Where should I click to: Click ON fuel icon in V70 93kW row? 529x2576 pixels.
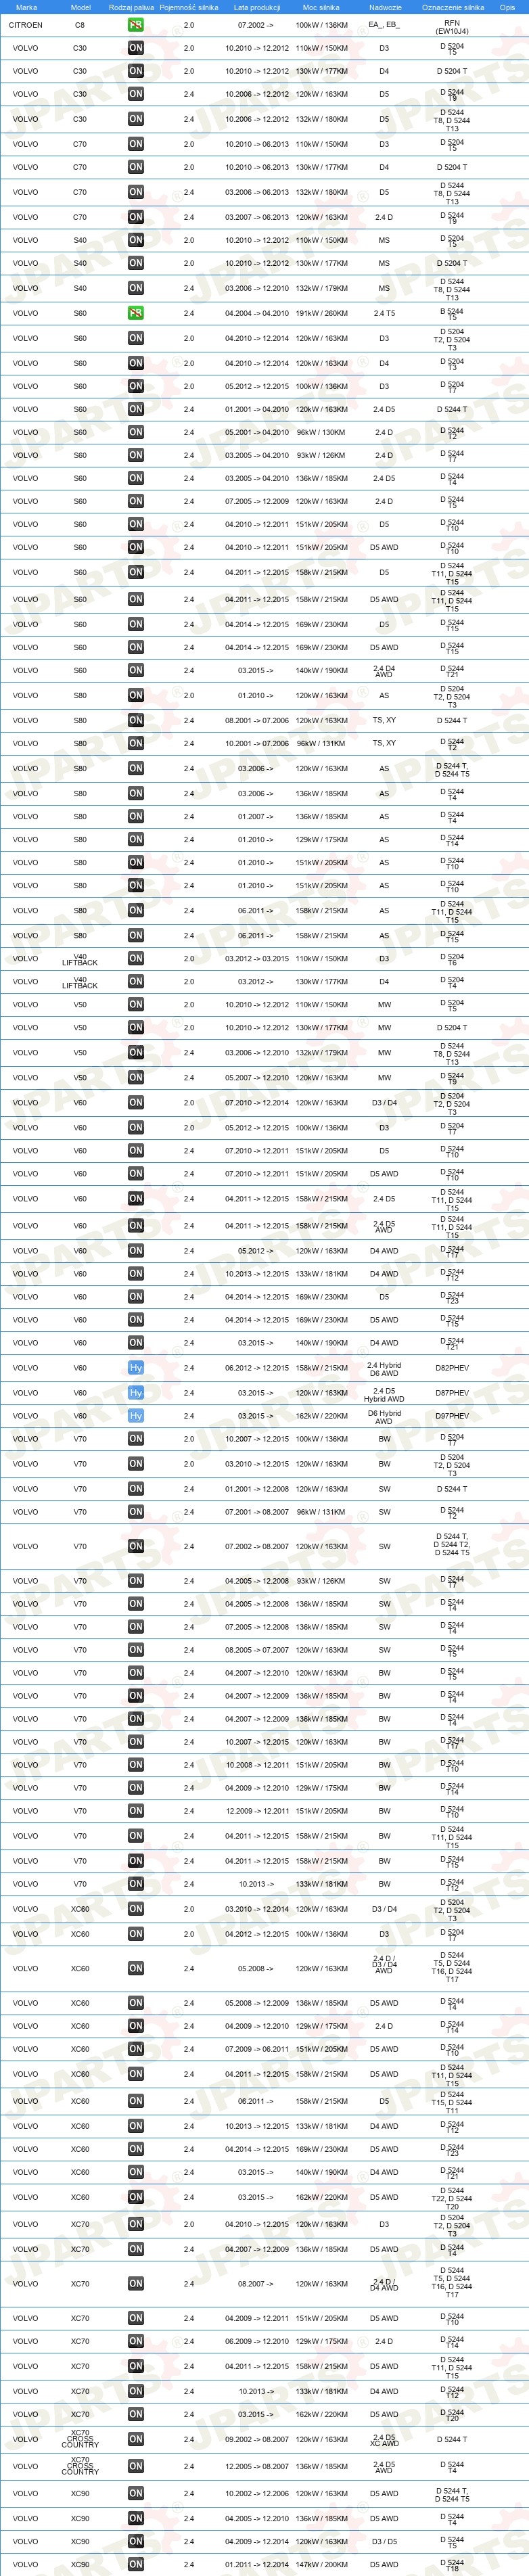pos(135,1581)
